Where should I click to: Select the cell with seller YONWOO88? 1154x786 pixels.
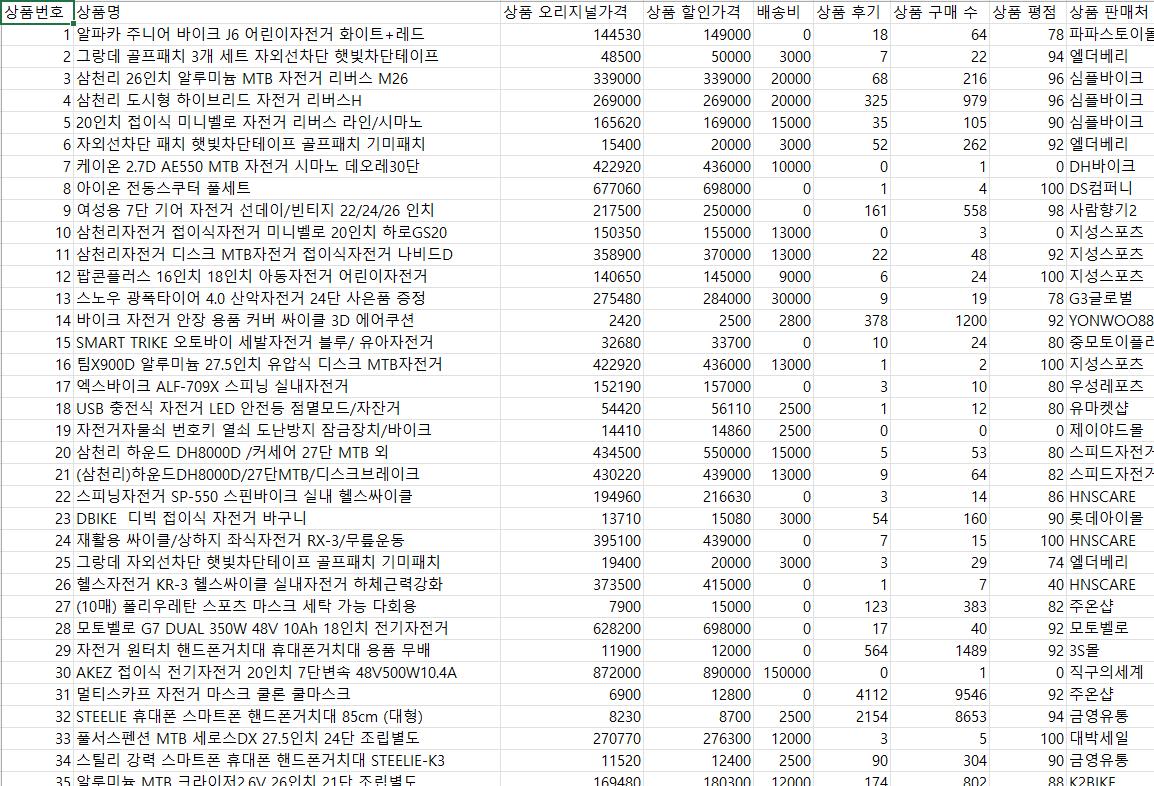(1110, 320)
